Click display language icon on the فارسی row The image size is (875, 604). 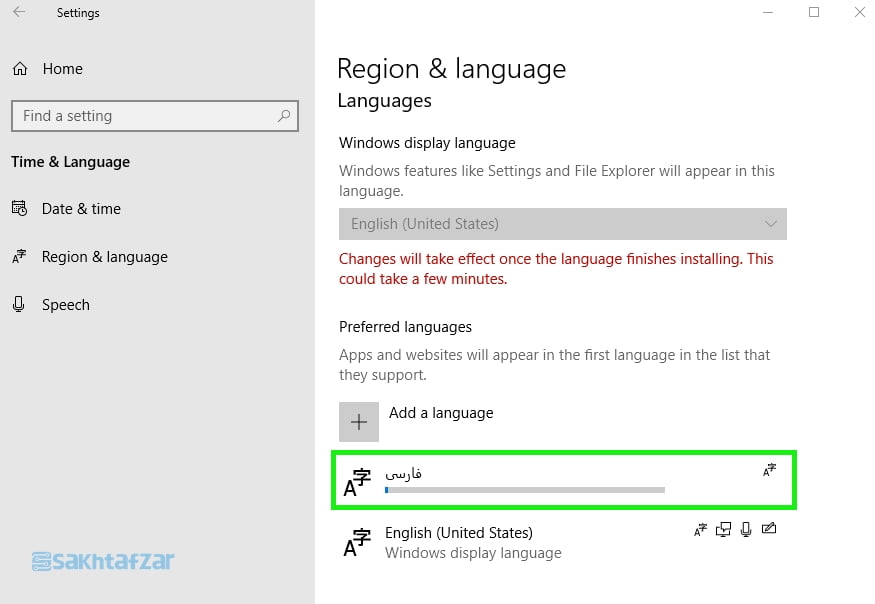pyautogui.click(x=769, y=468)
